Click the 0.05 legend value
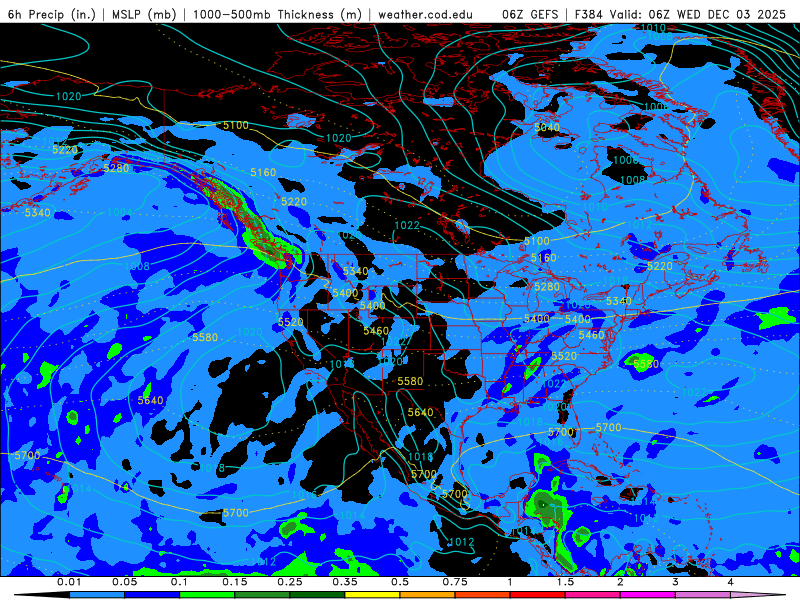Image resolution: width=800 pixels, height=600 pixels. point(124,582)
